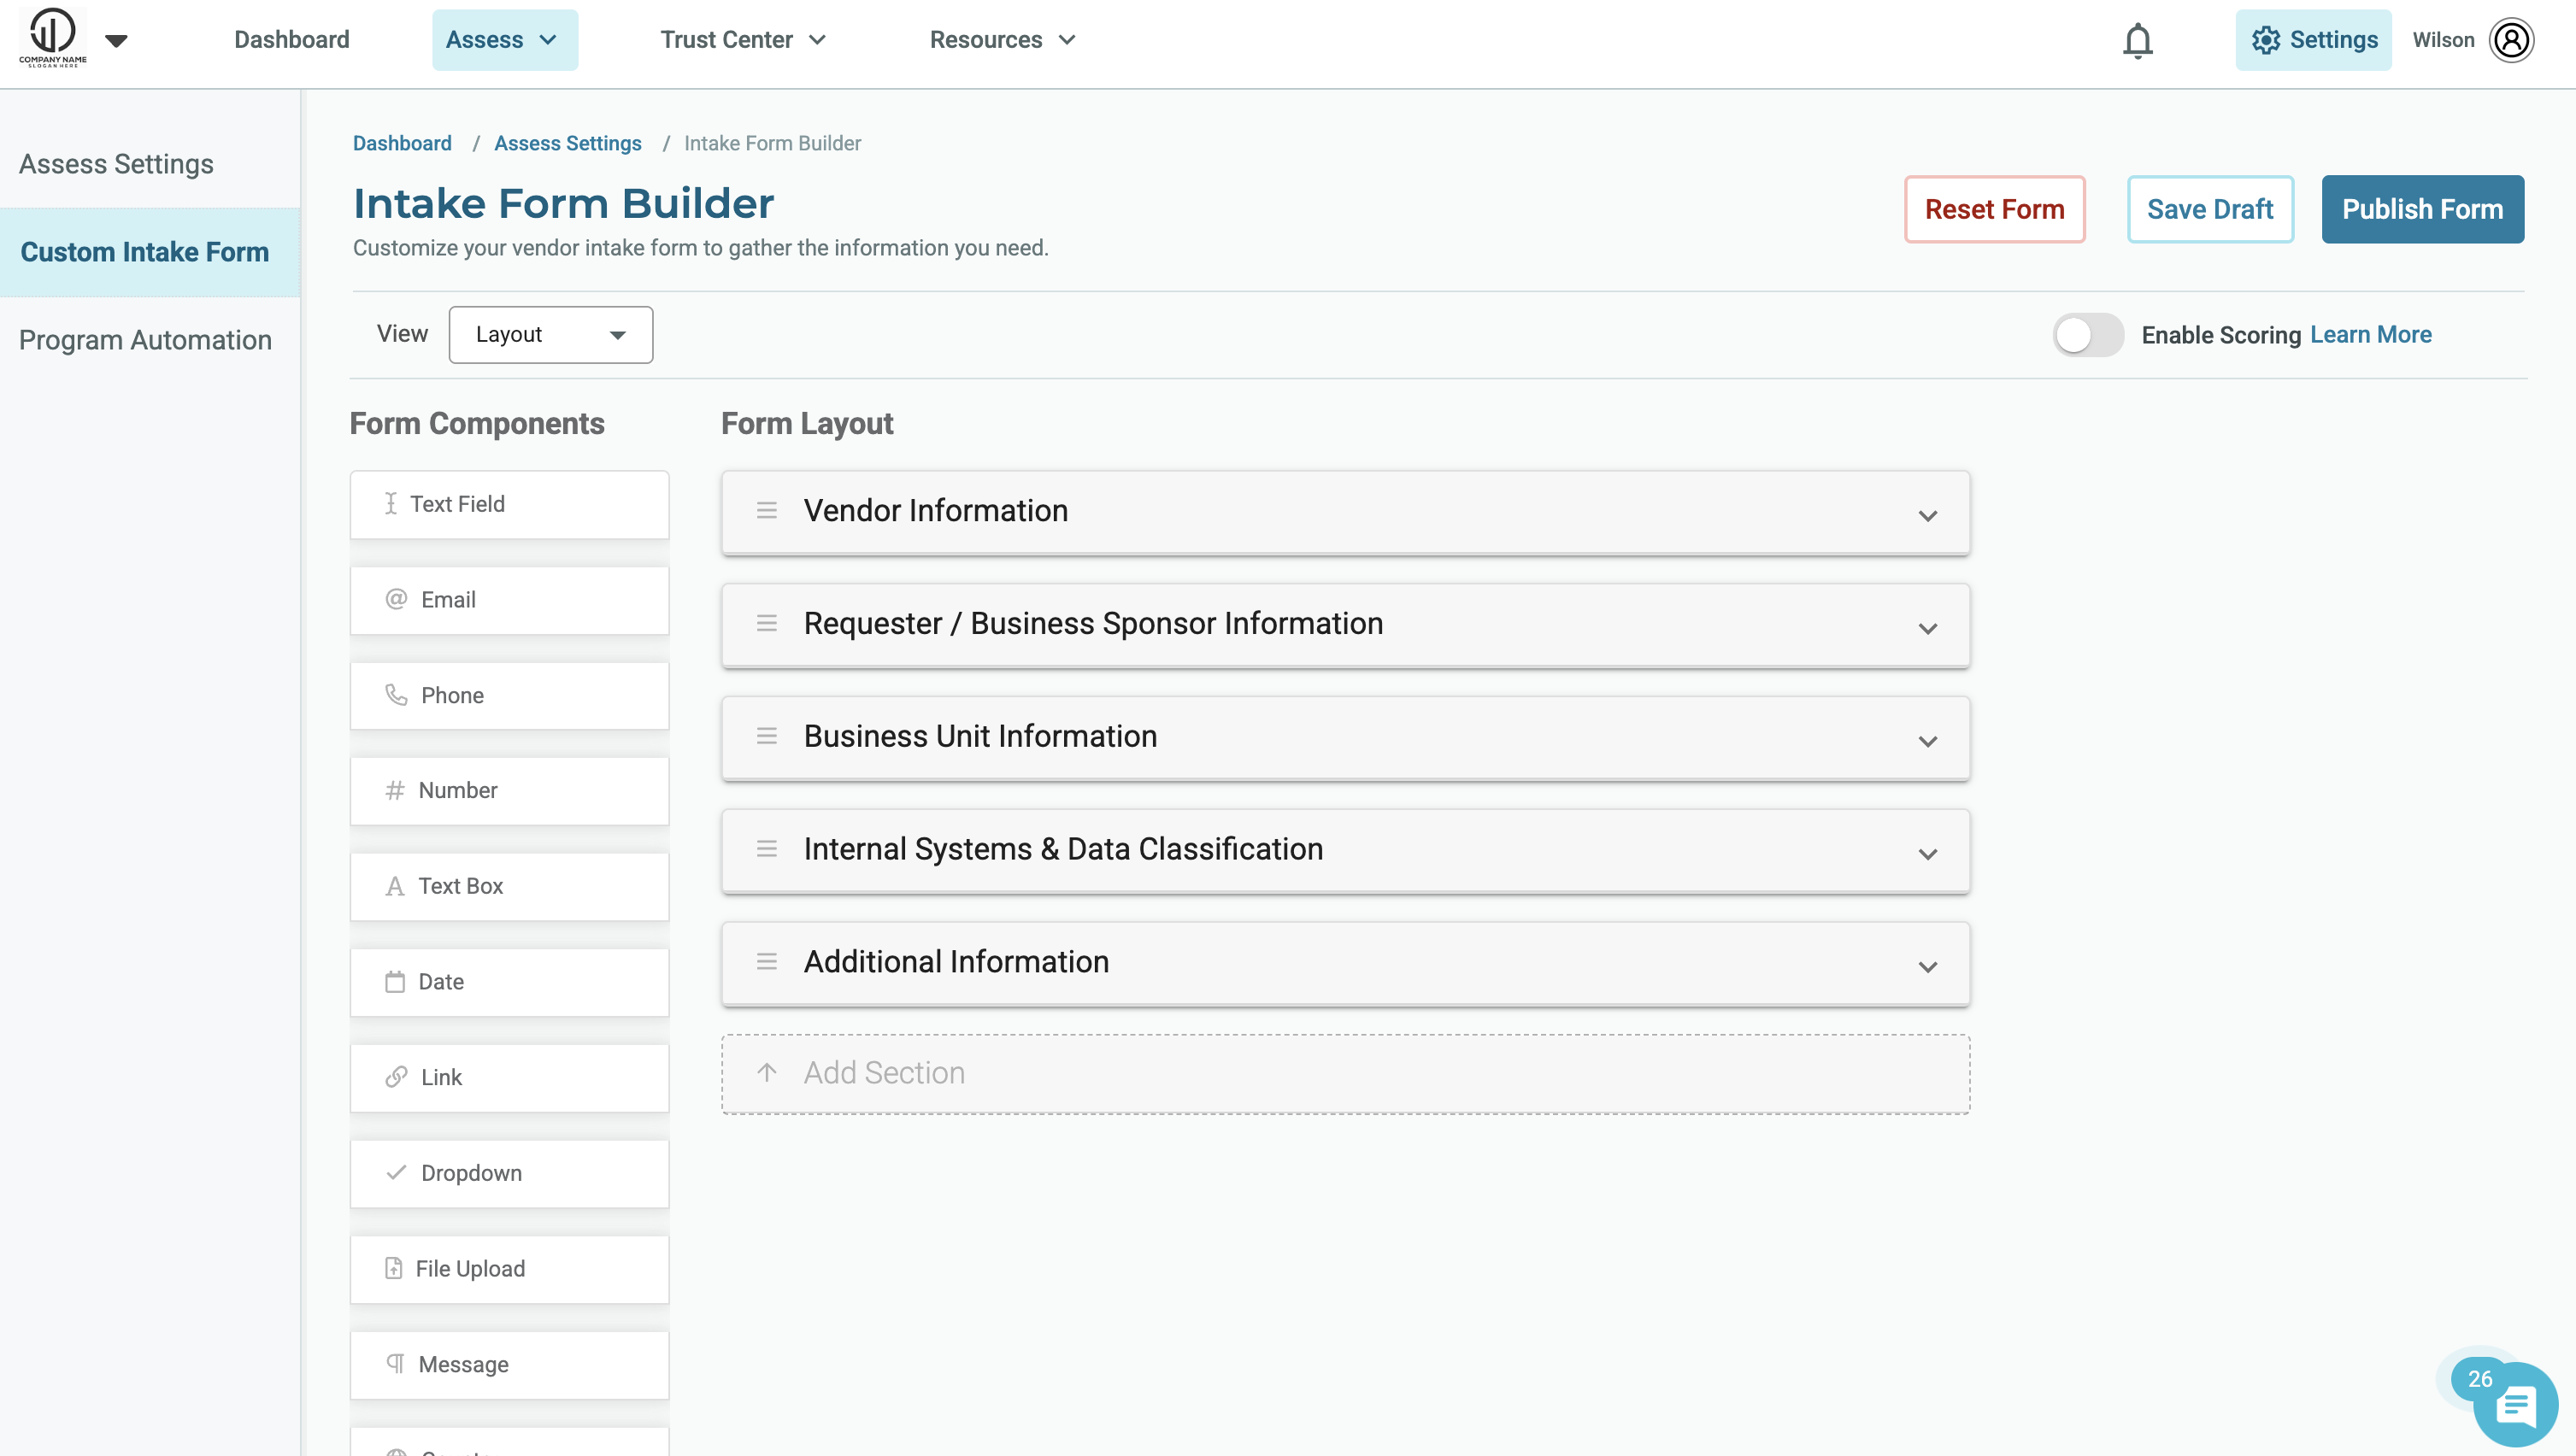Click the company logo in the header
The height and width of the screenshot is (1456, 2576).
tap(53, 36)
